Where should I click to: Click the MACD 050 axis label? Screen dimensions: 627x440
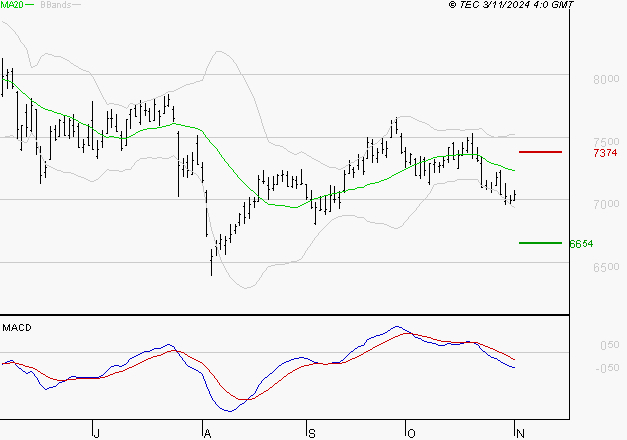pyautogui.click(x=610, y=345)
